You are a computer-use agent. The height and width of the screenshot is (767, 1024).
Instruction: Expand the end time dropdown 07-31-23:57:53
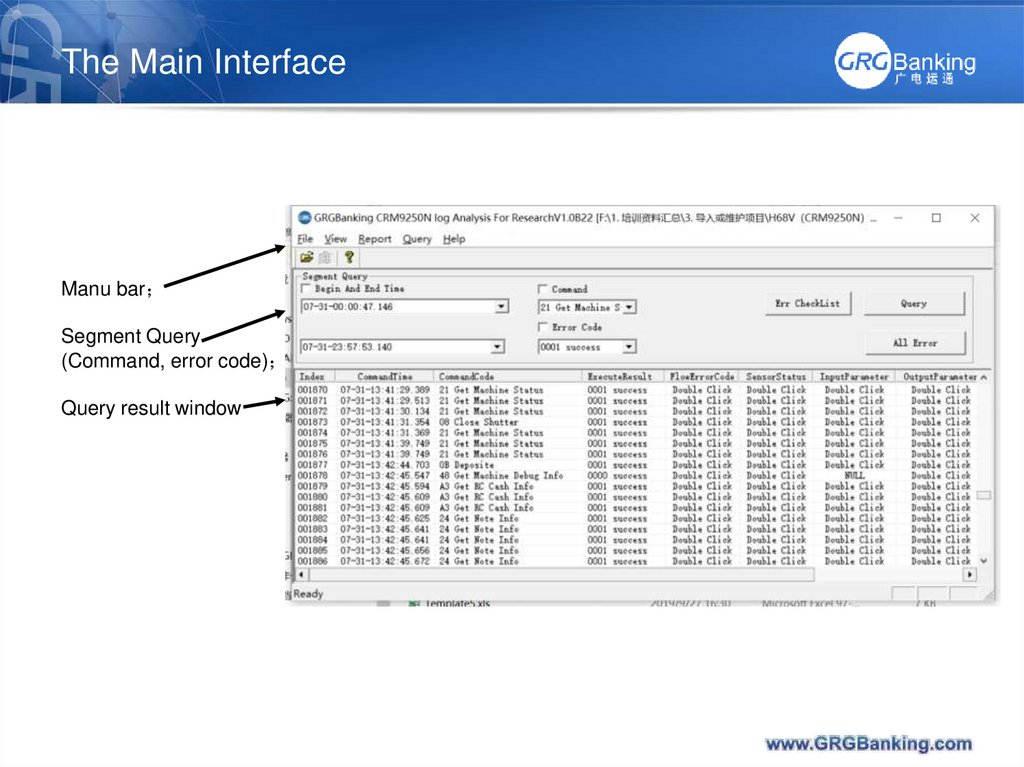497,346
